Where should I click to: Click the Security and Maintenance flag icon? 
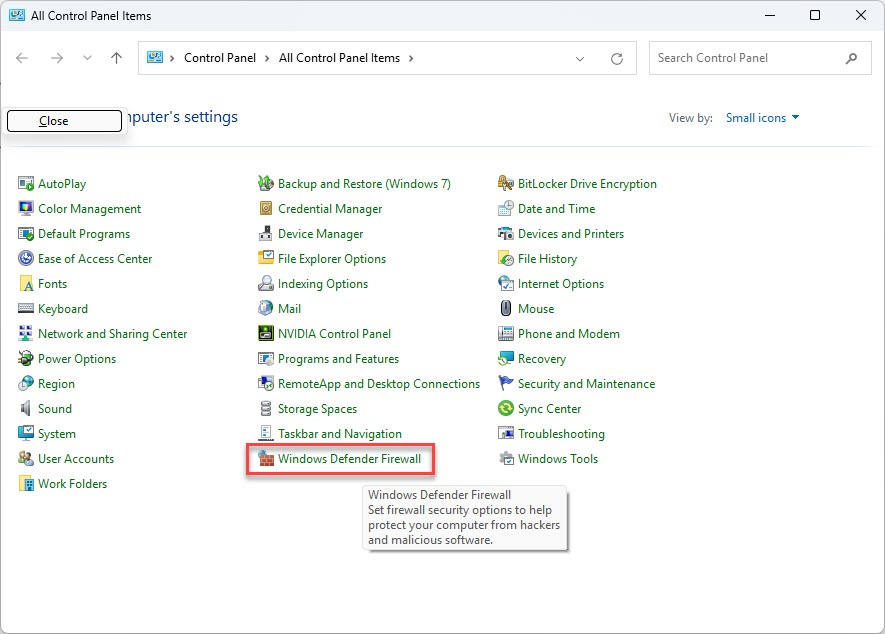[506, 384]
